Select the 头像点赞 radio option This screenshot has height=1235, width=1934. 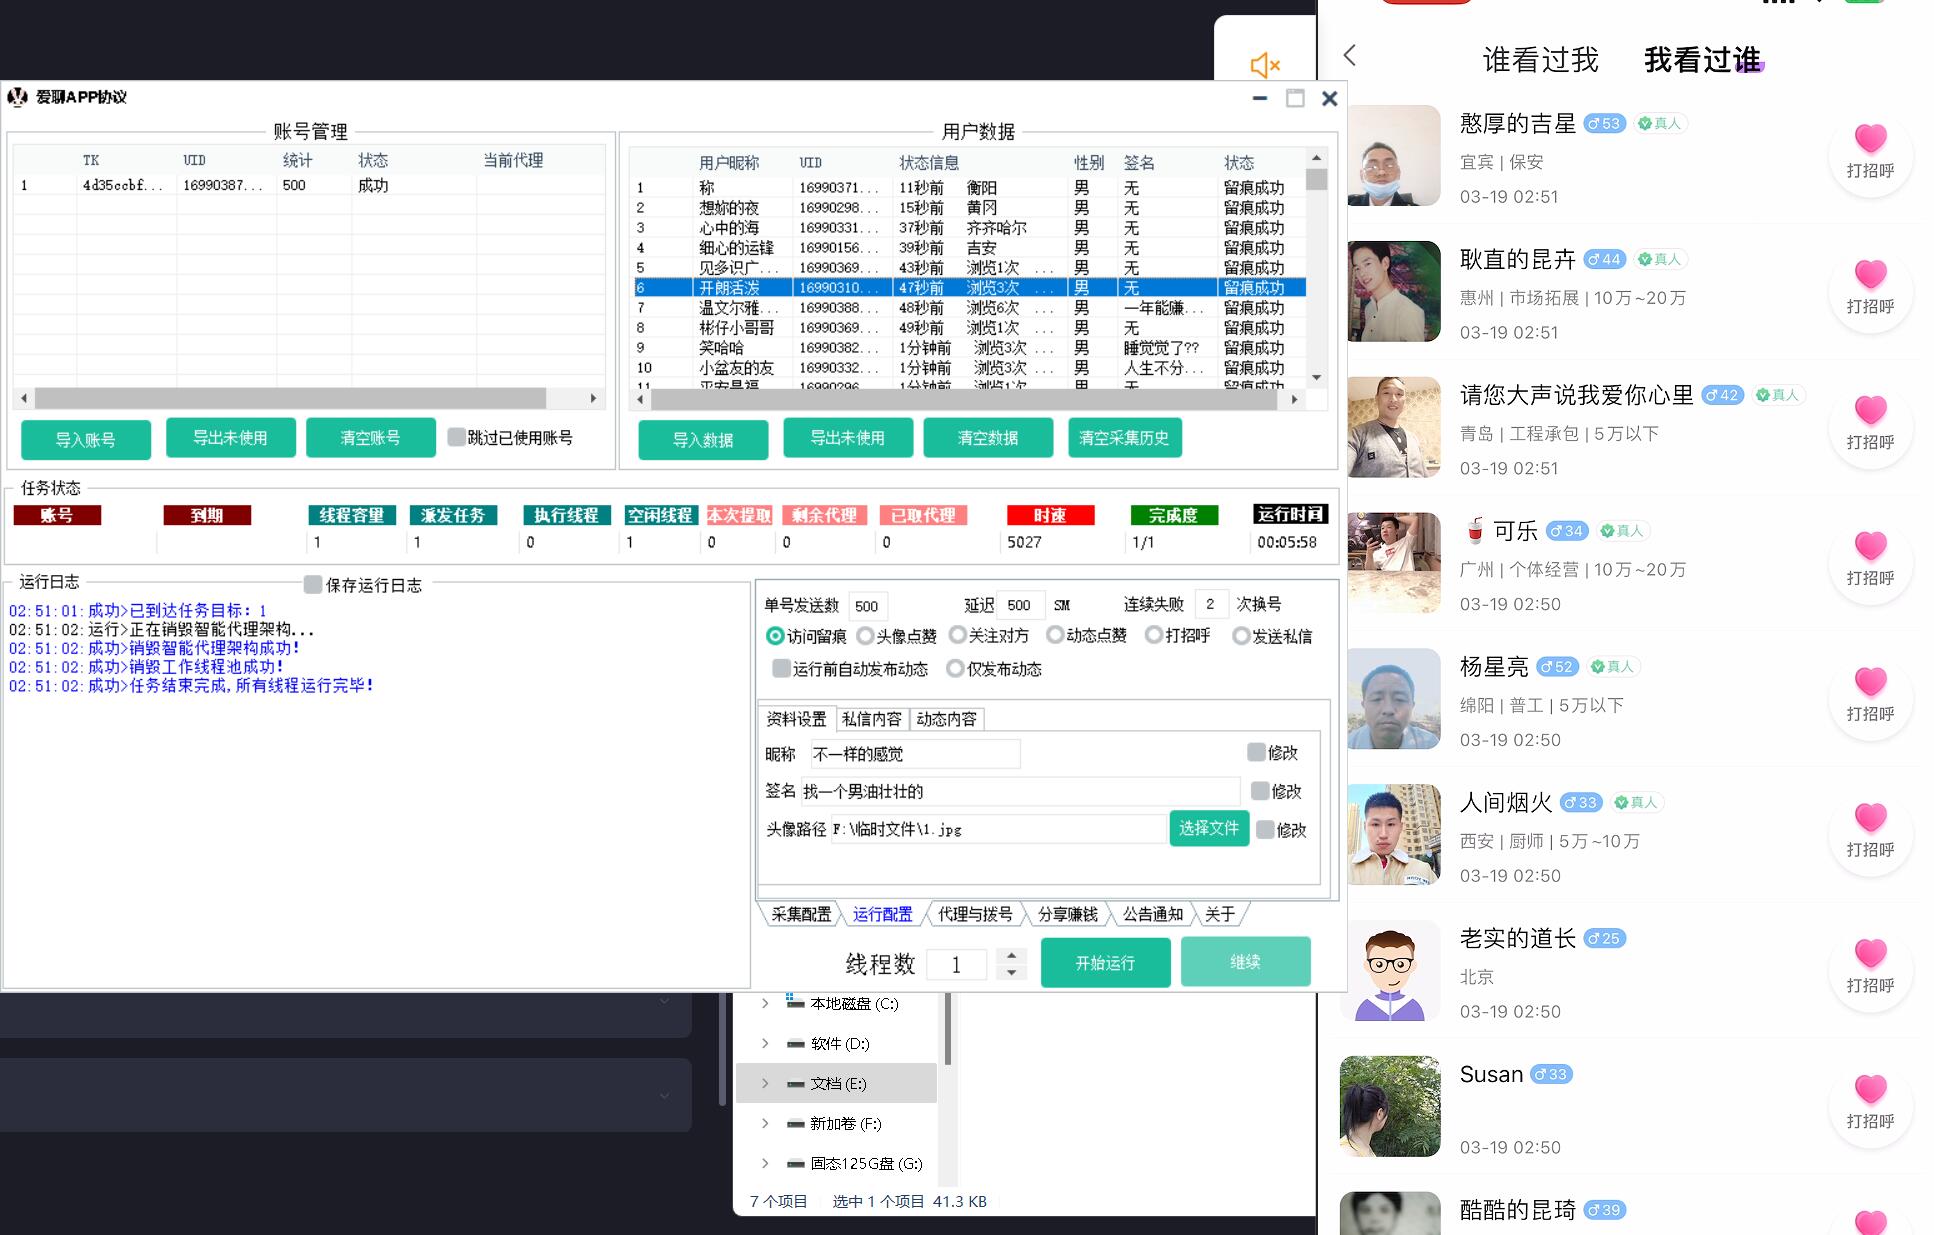(866, 636)
